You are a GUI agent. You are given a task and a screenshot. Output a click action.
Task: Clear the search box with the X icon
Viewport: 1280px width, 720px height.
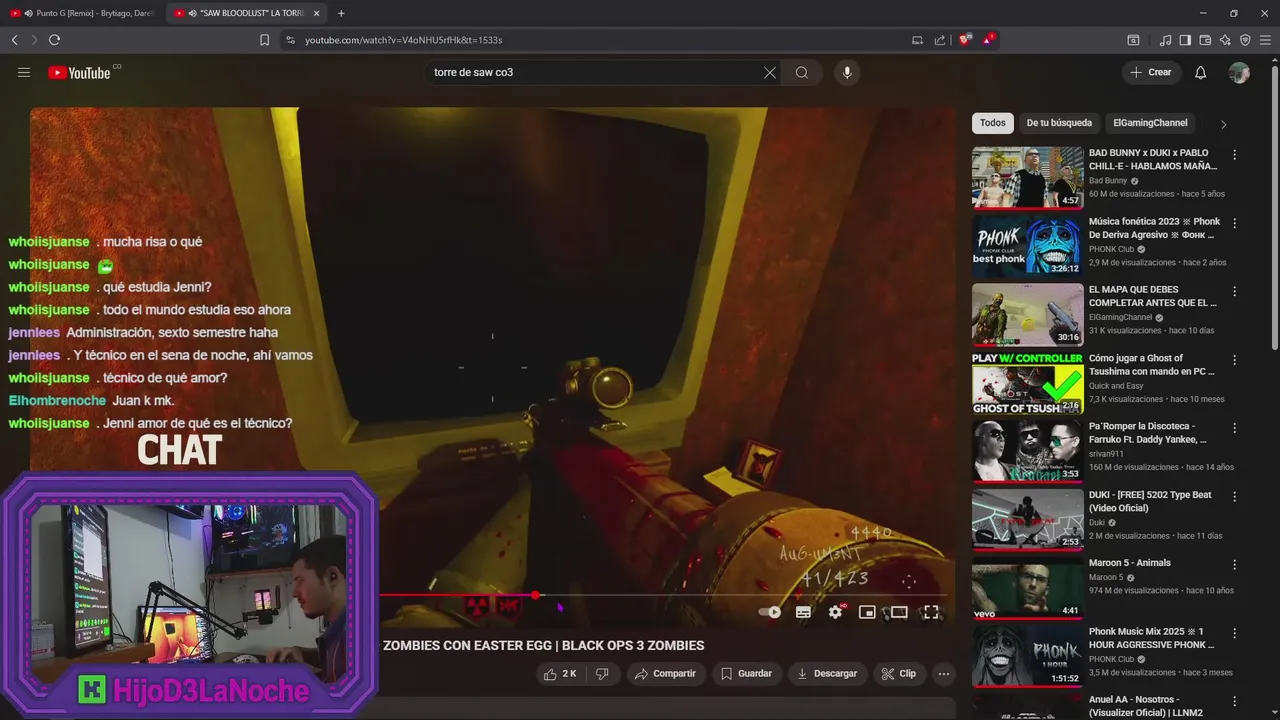[770, 72]
